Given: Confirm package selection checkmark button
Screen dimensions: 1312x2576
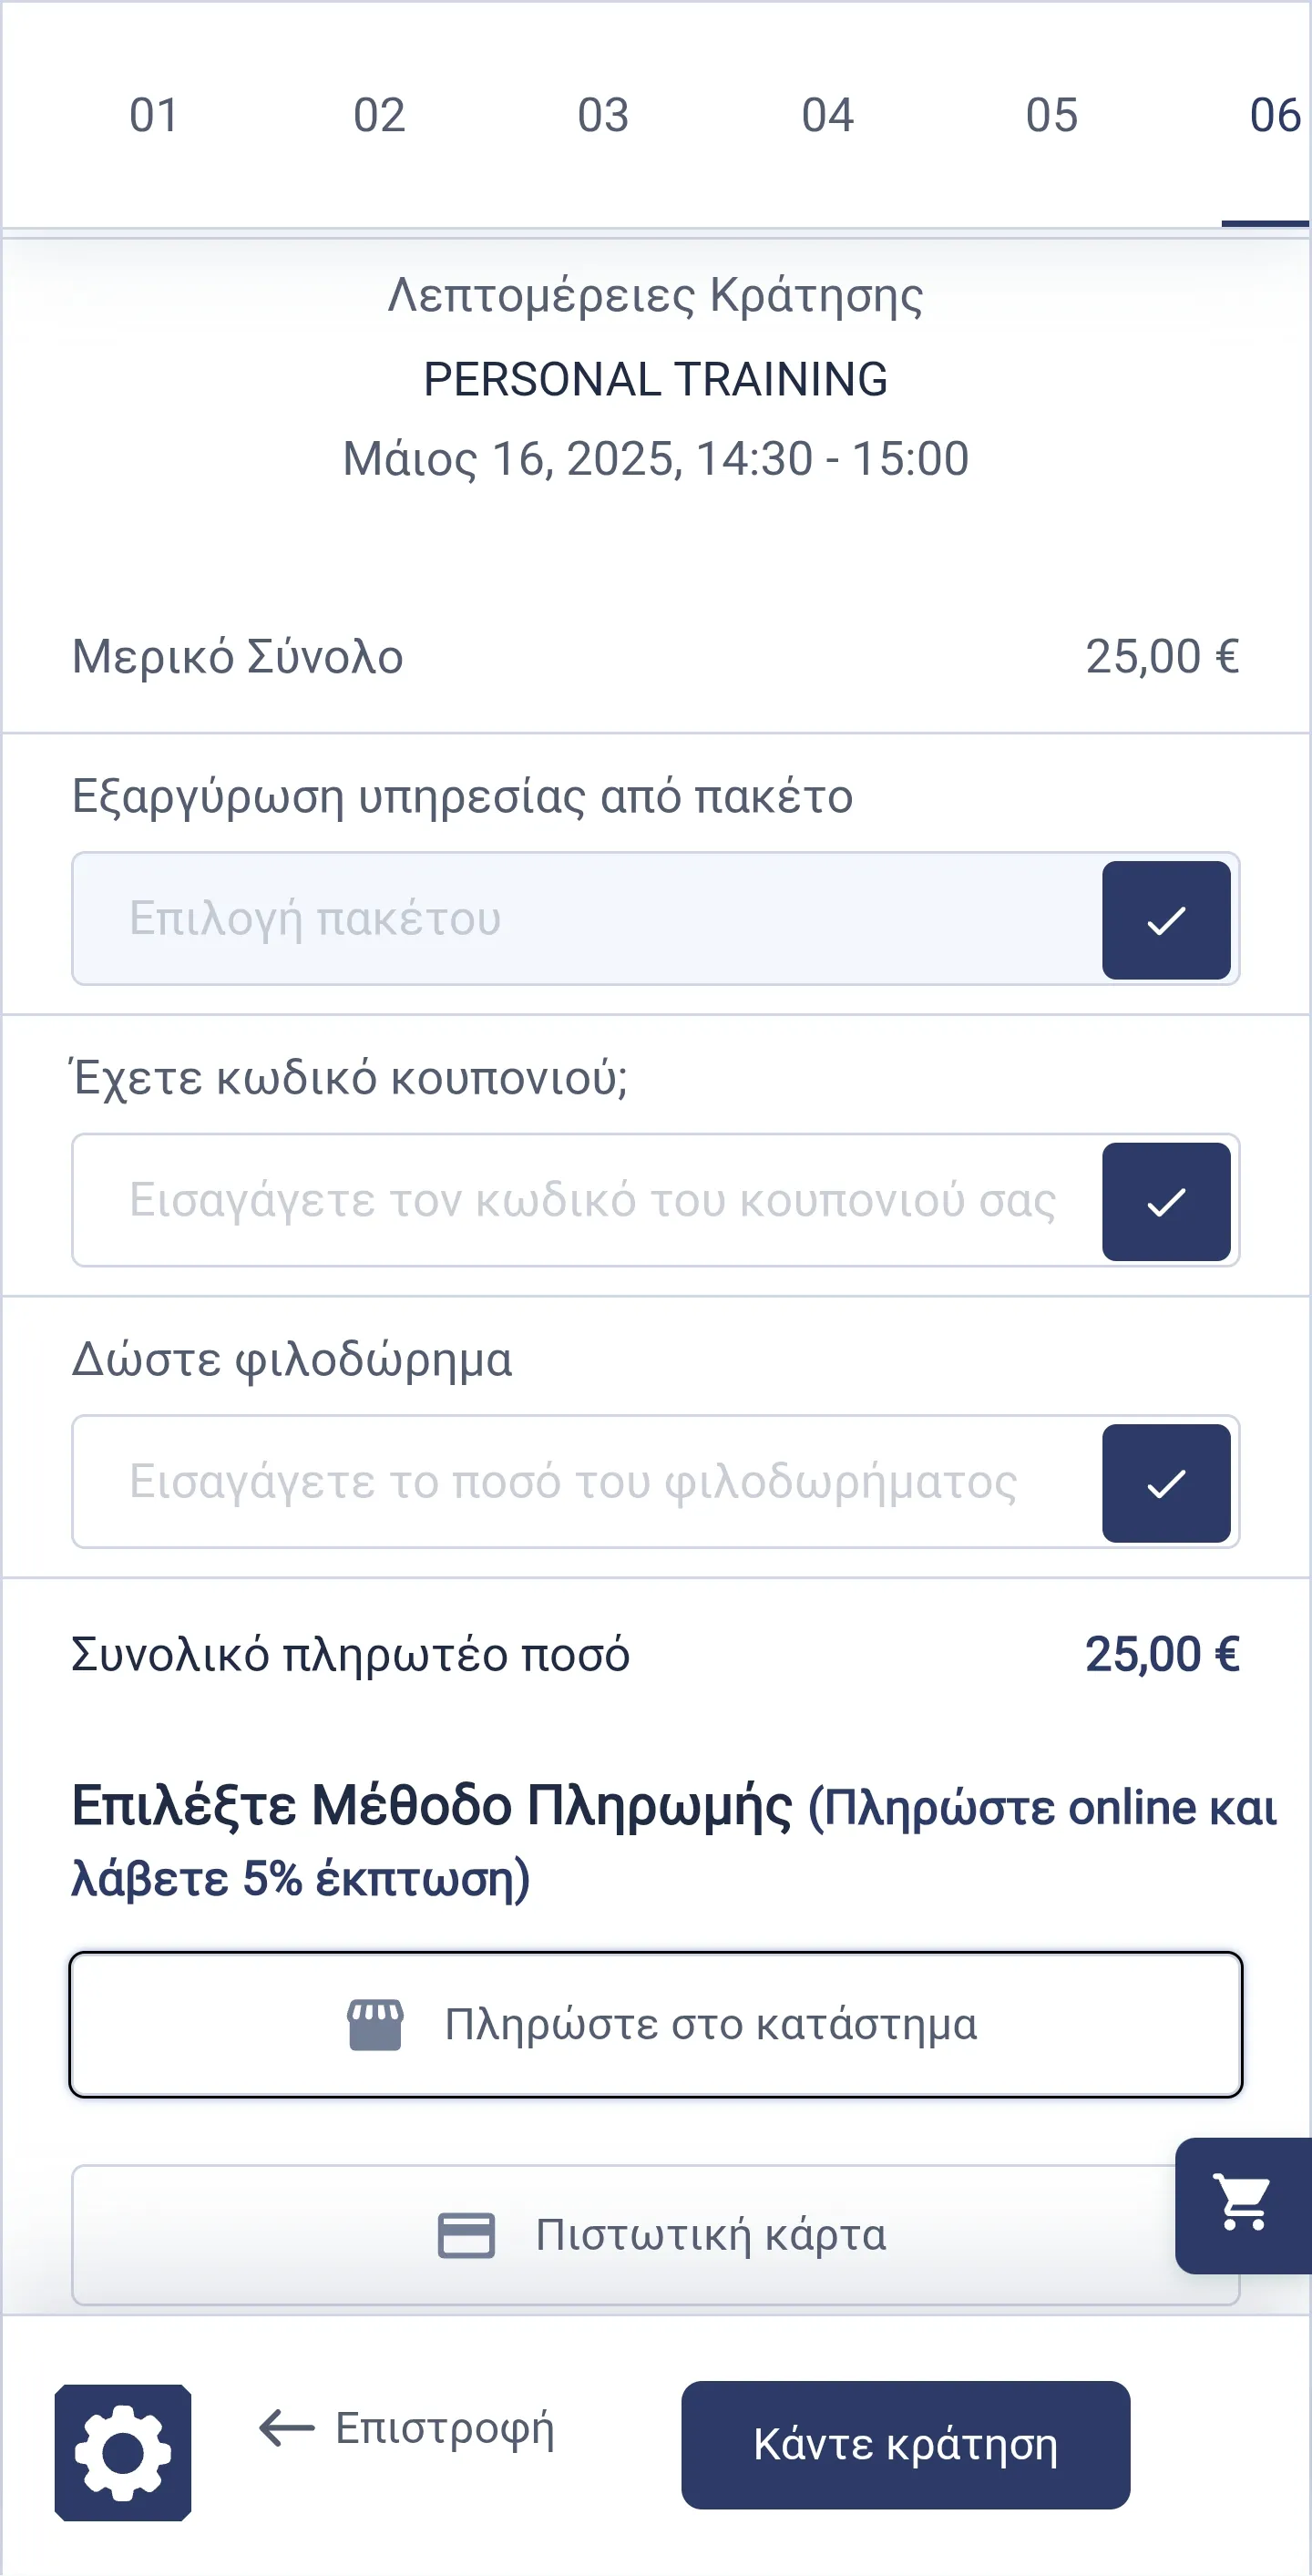Looking at the screenshot, I should pos(1166,920).
